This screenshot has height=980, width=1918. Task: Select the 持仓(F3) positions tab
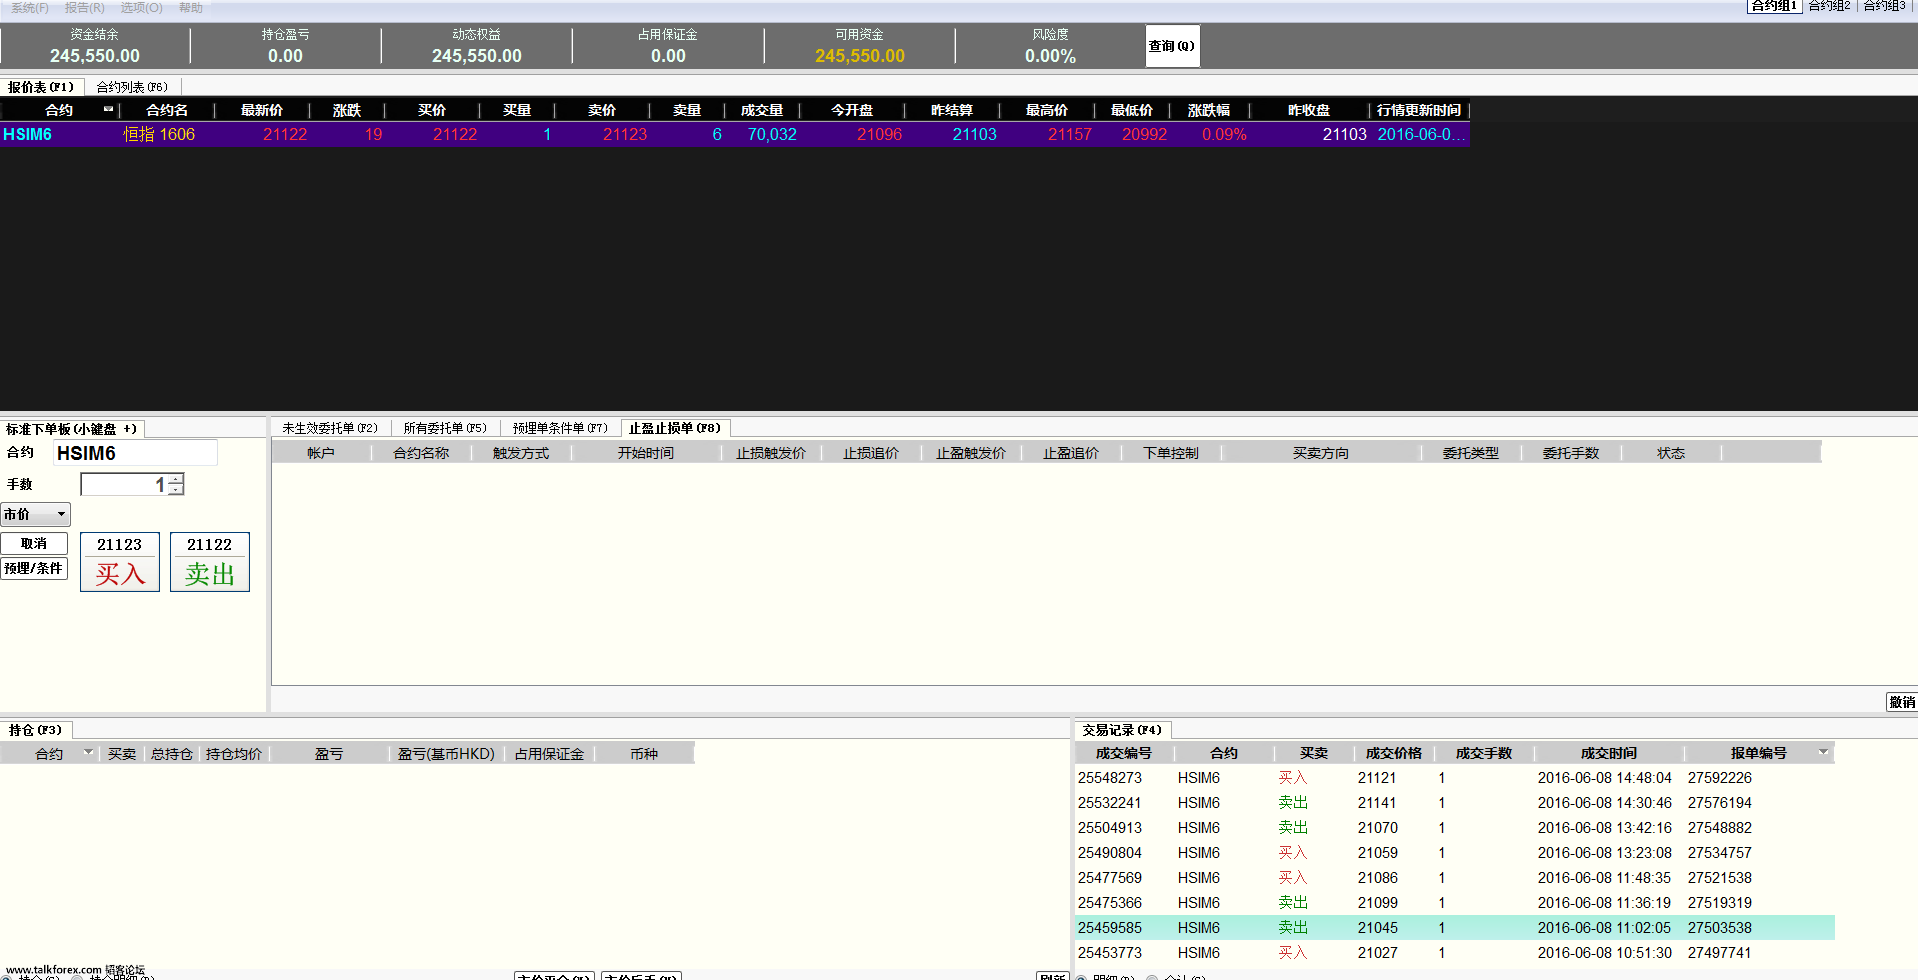[x=36, y=730]
